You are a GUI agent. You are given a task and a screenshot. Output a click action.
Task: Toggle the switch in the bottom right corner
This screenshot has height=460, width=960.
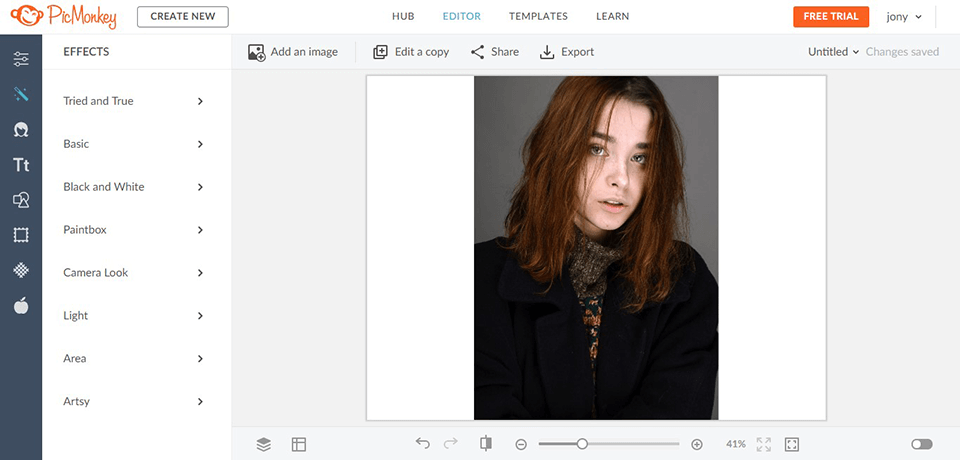point(921,444)
